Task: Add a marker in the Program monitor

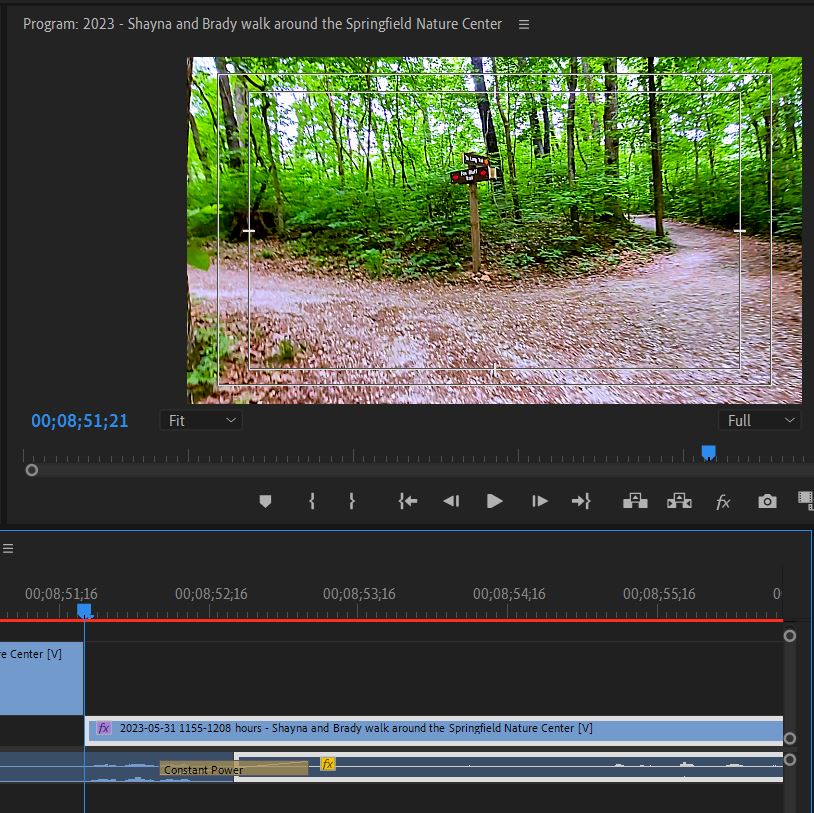Action: 265,501
